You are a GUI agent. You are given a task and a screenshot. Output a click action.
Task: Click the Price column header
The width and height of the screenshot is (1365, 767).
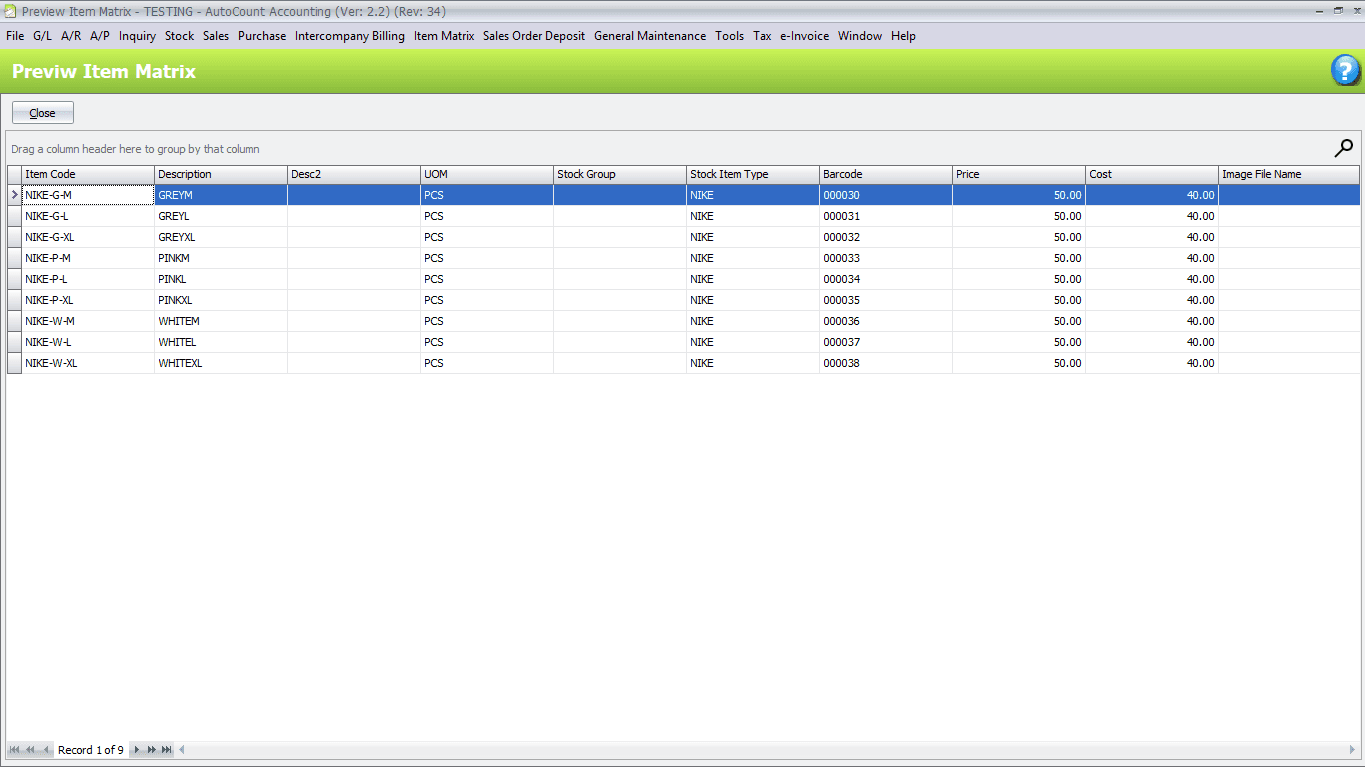click(1018, 174)
